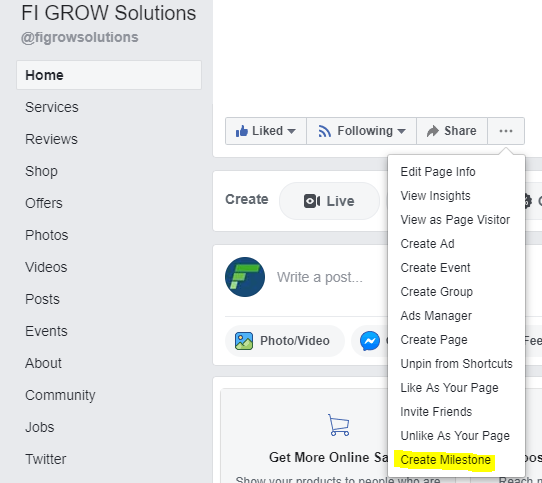Screen dimensions: 542x483
Task: Open Community in left sidebar
Action: coord(60,396)
